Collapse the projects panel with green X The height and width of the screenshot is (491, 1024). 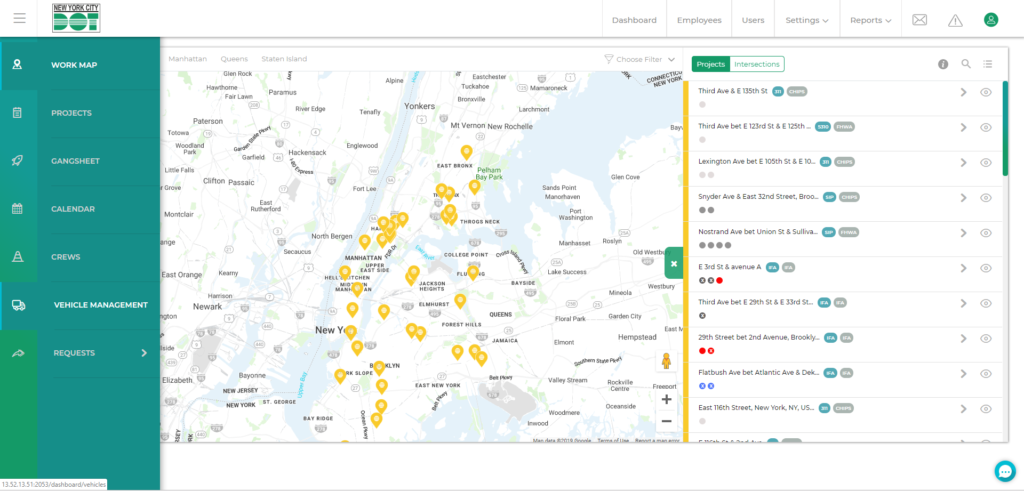(x=674, y=263)
